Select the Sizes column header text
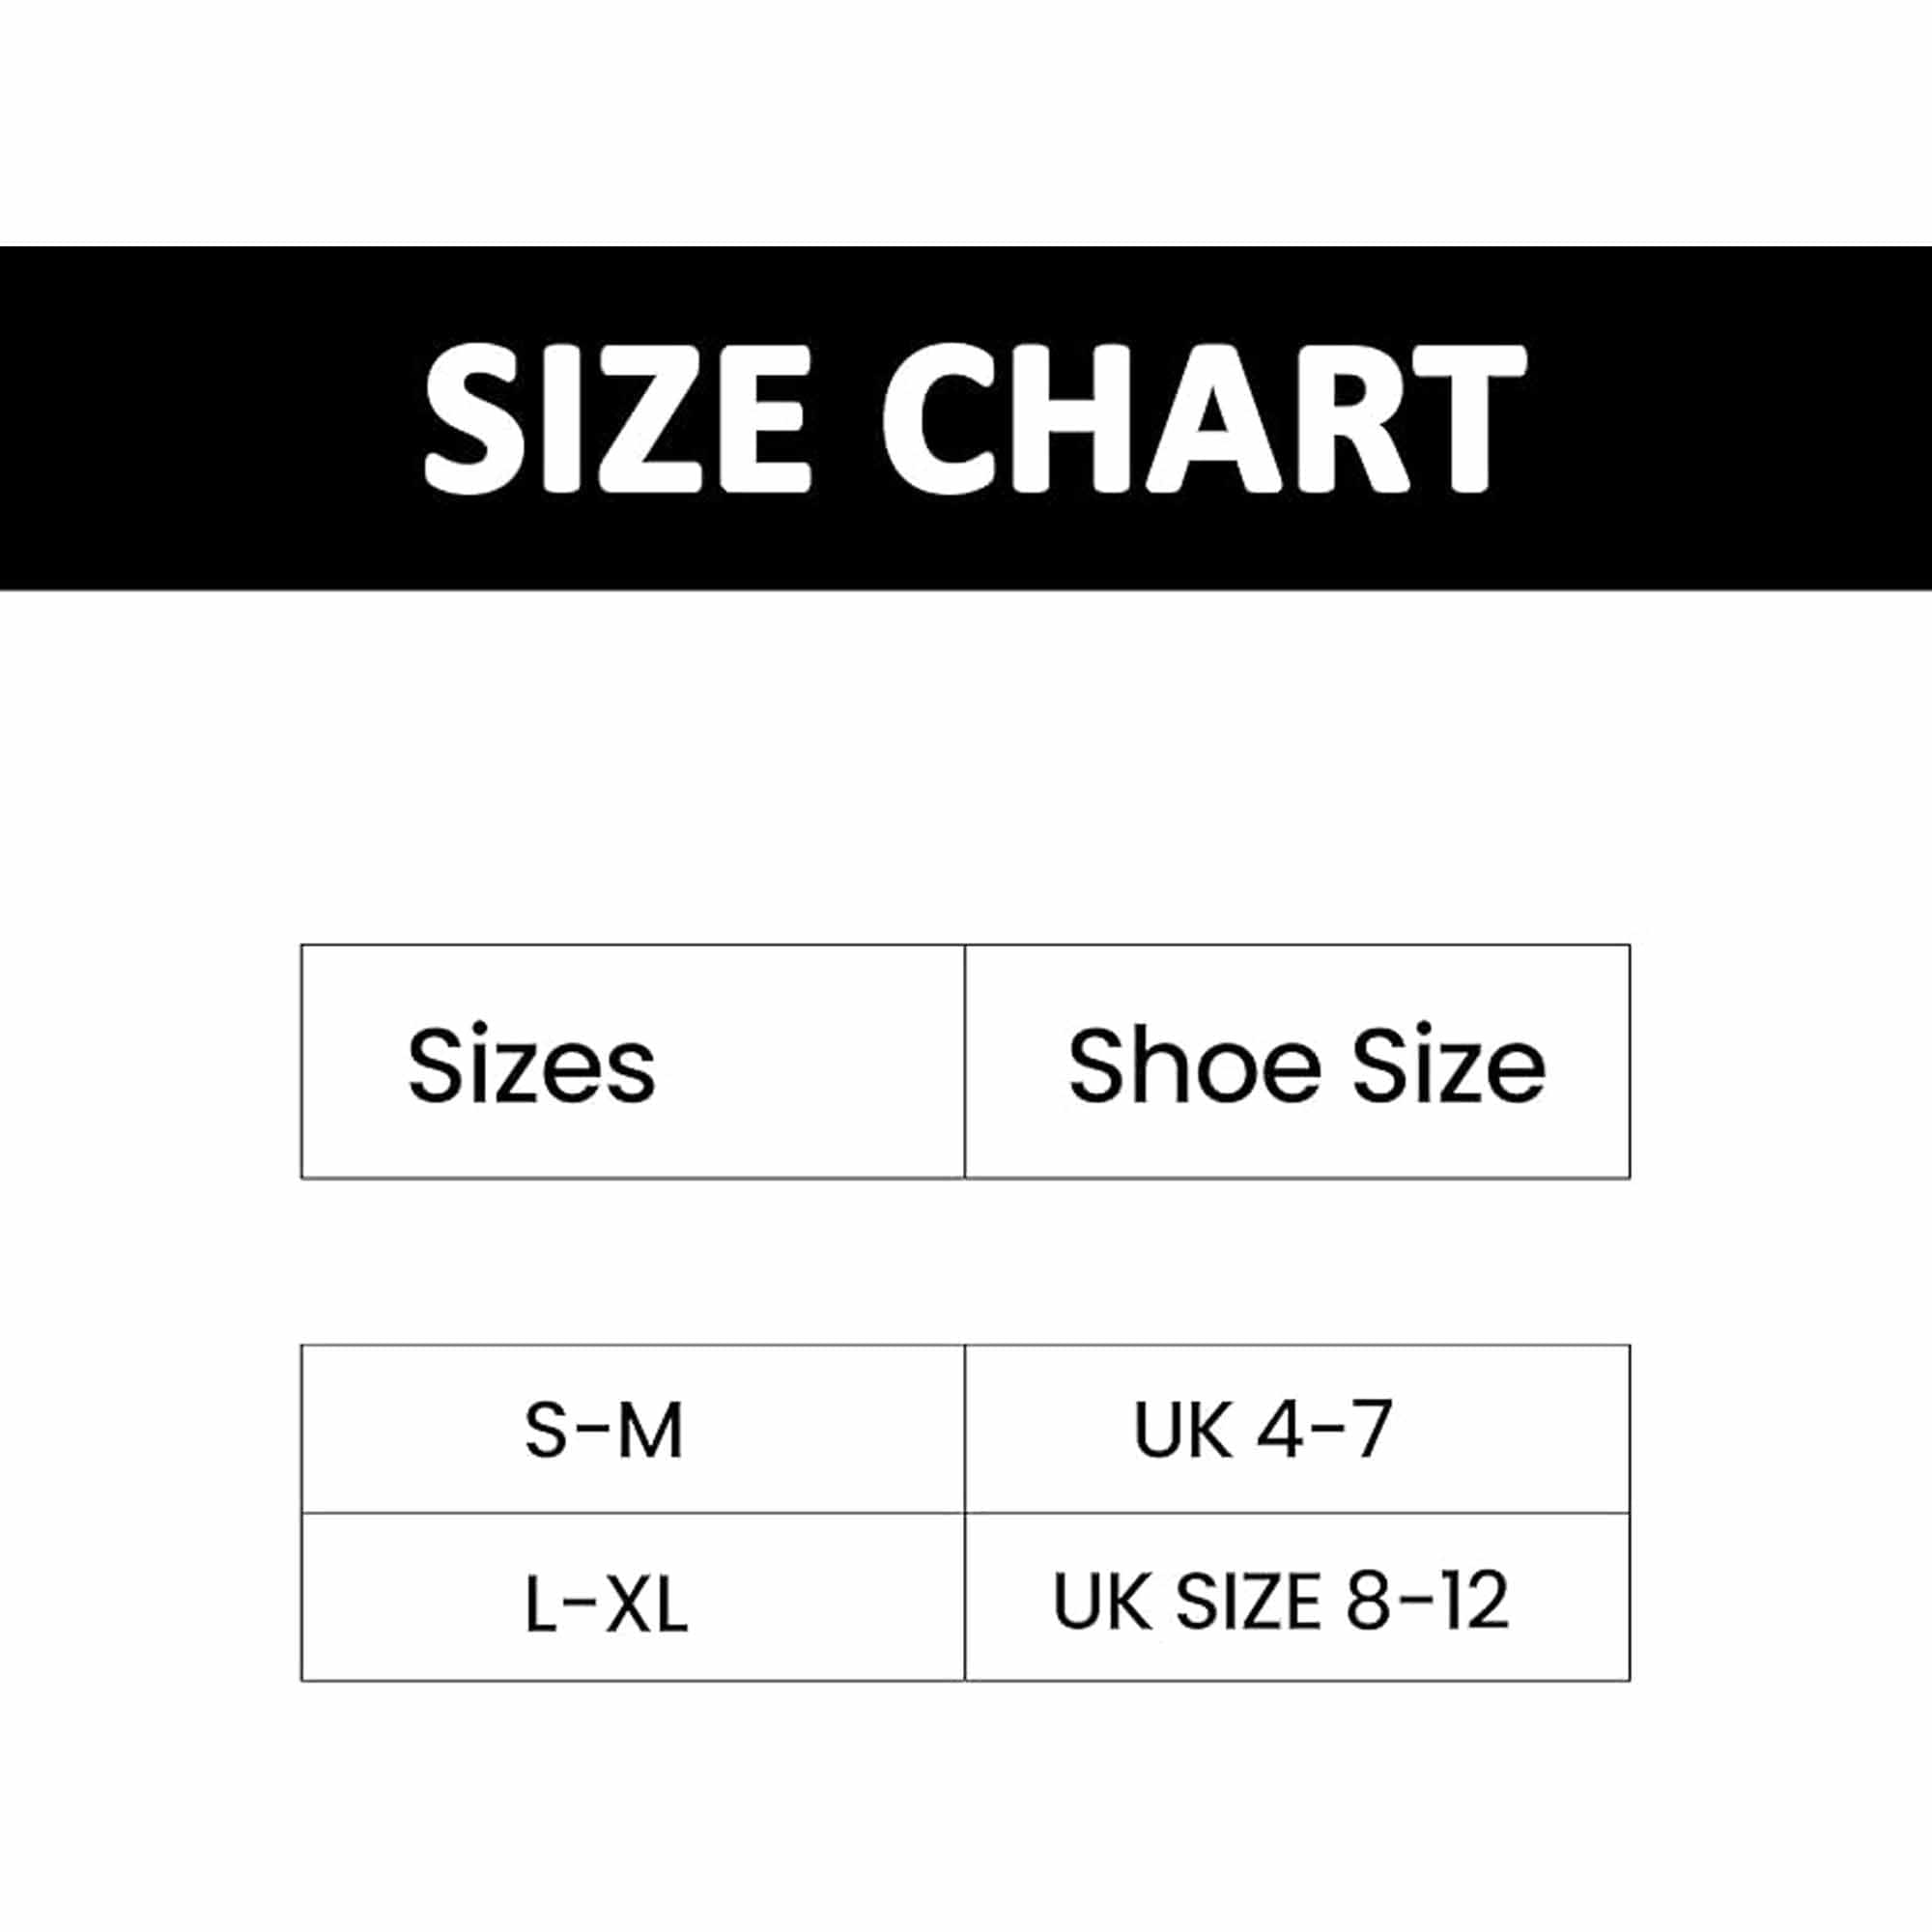 tap(531, 1066)
